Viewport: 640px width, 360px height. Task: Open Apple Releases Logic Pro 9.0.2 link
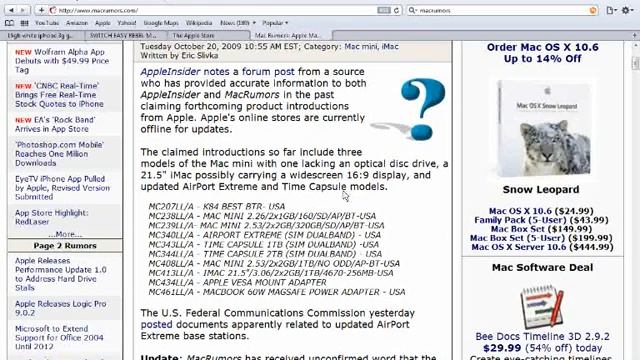tap(60, 308)
